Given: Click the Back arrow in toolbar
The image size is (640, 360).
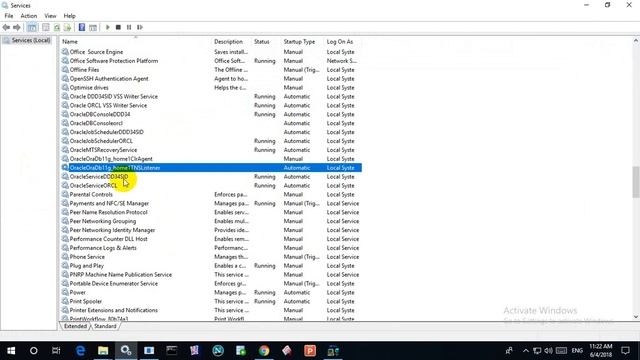Looking at the screenshot, I should 6,27.
